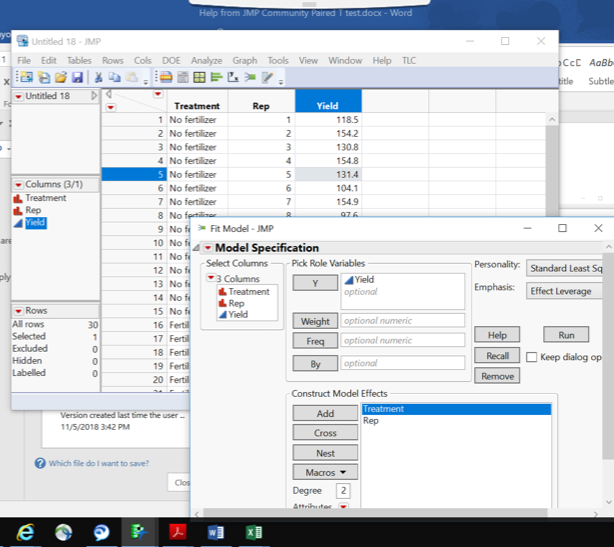The height and width of the screenshot is (547, 614).
Task: Open the Tables menu
Action: click(x=79, y=61)
